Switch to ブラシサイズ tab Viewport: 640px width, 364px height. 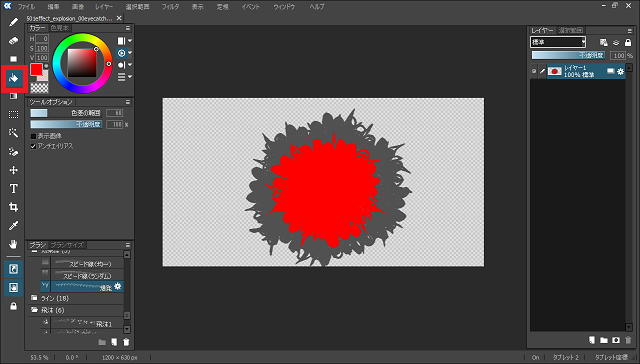point(67,245)
